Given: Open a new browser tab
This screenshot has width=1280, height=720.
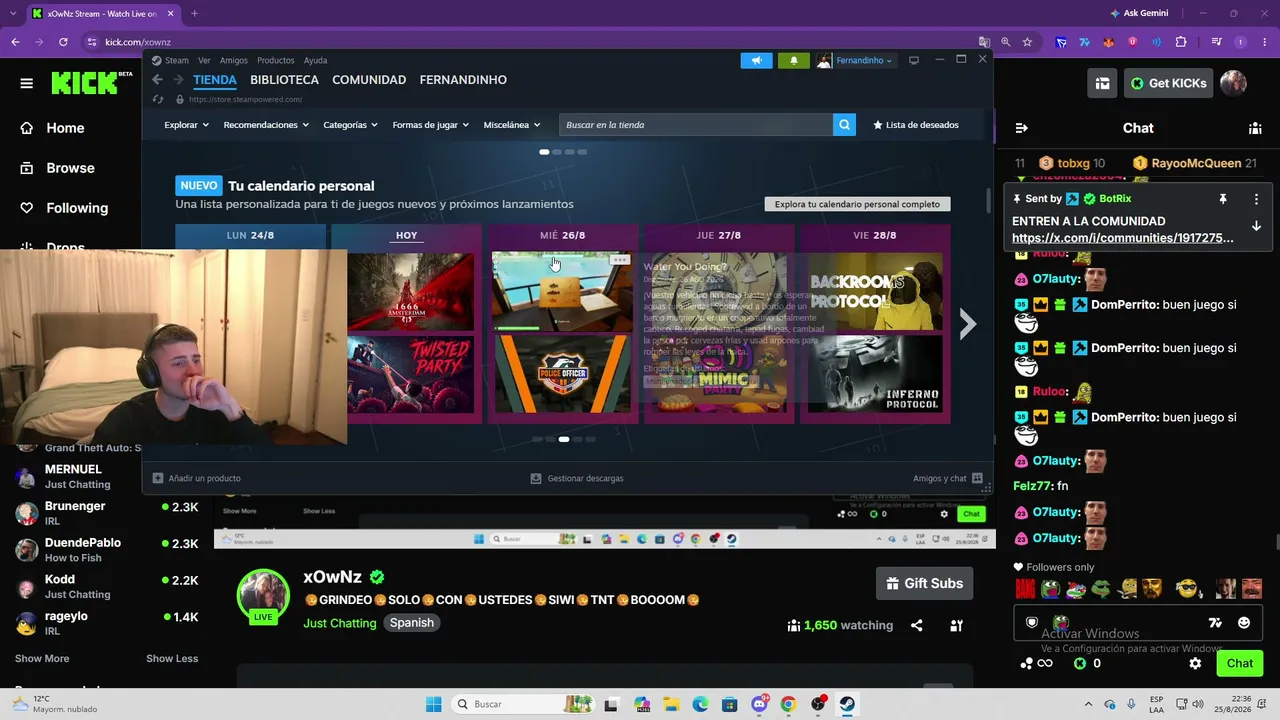Looking at the screenshot, I should tap(194, 14).
